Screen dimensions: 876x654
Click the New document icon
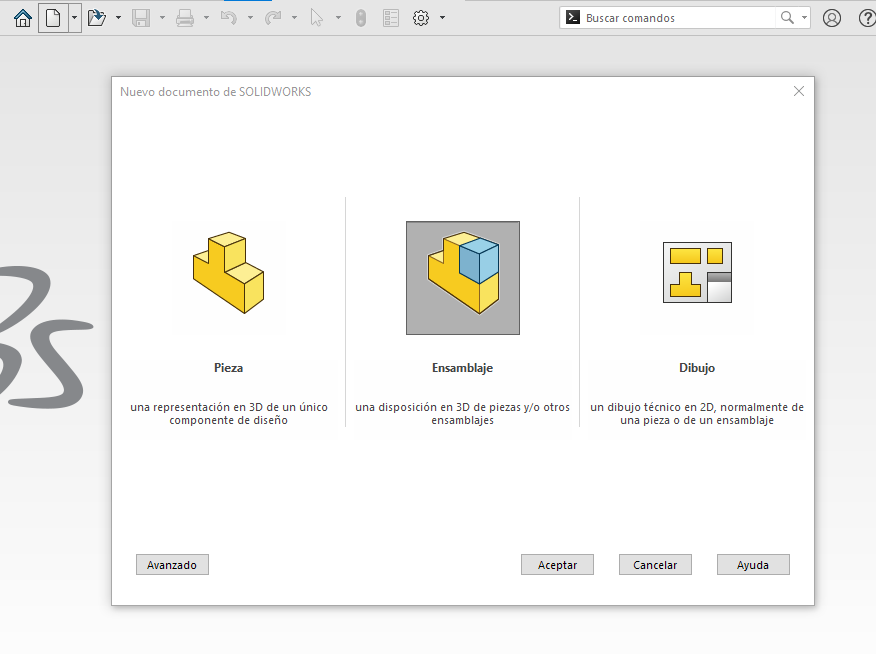(x=53, y=18)
